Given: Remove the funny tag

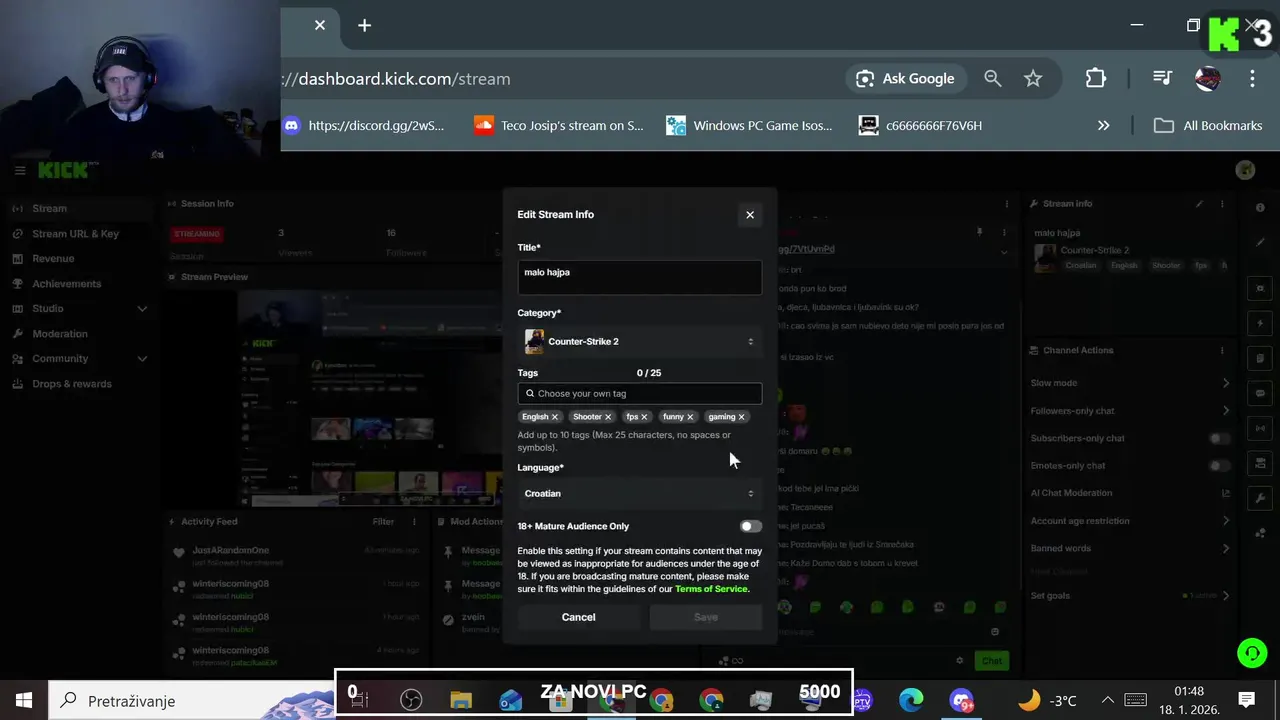Looking at the screenshot, I should click(x=690, y=417).
